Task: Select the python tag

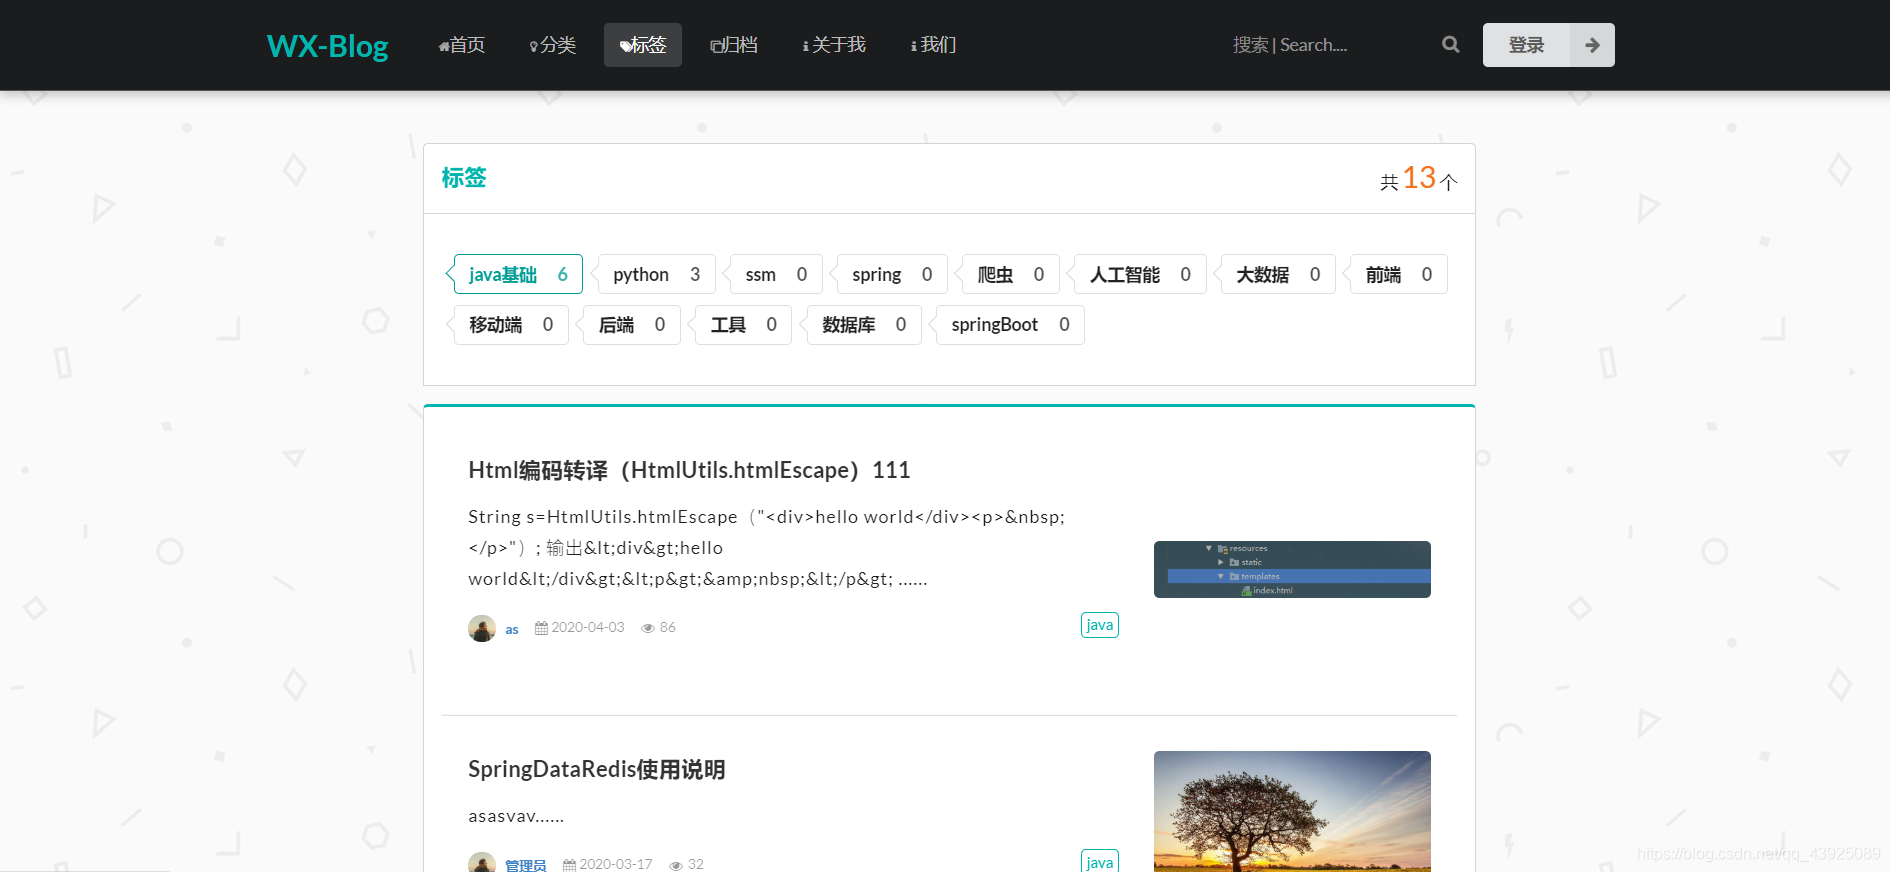Action: [656, 274]
